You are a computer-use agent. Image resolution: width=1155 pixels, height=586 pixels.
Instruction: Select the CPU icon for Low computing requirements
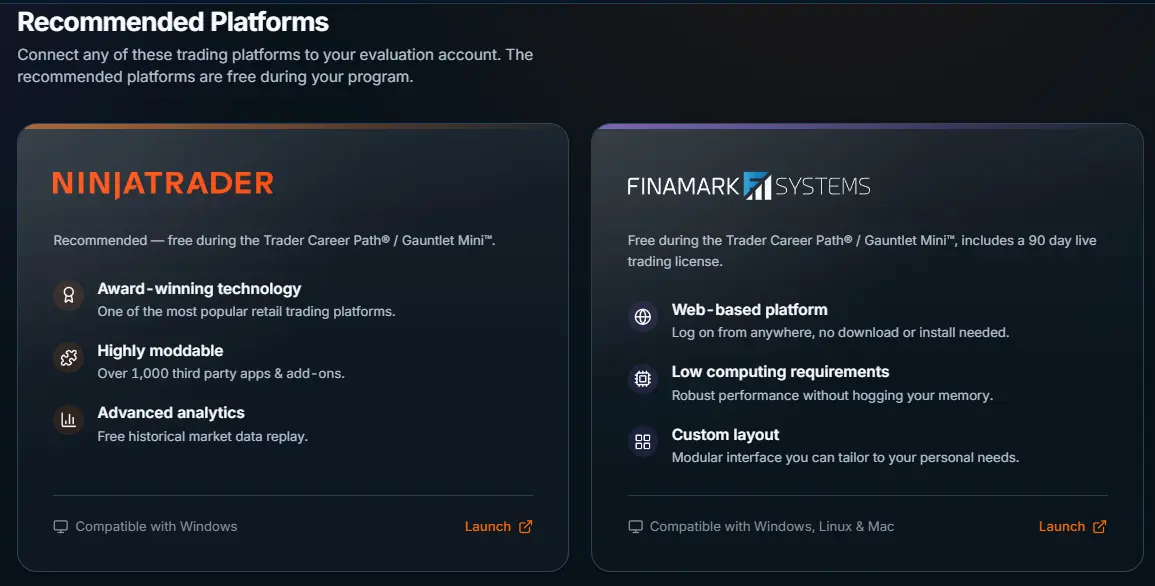click(x=642, y=379)
